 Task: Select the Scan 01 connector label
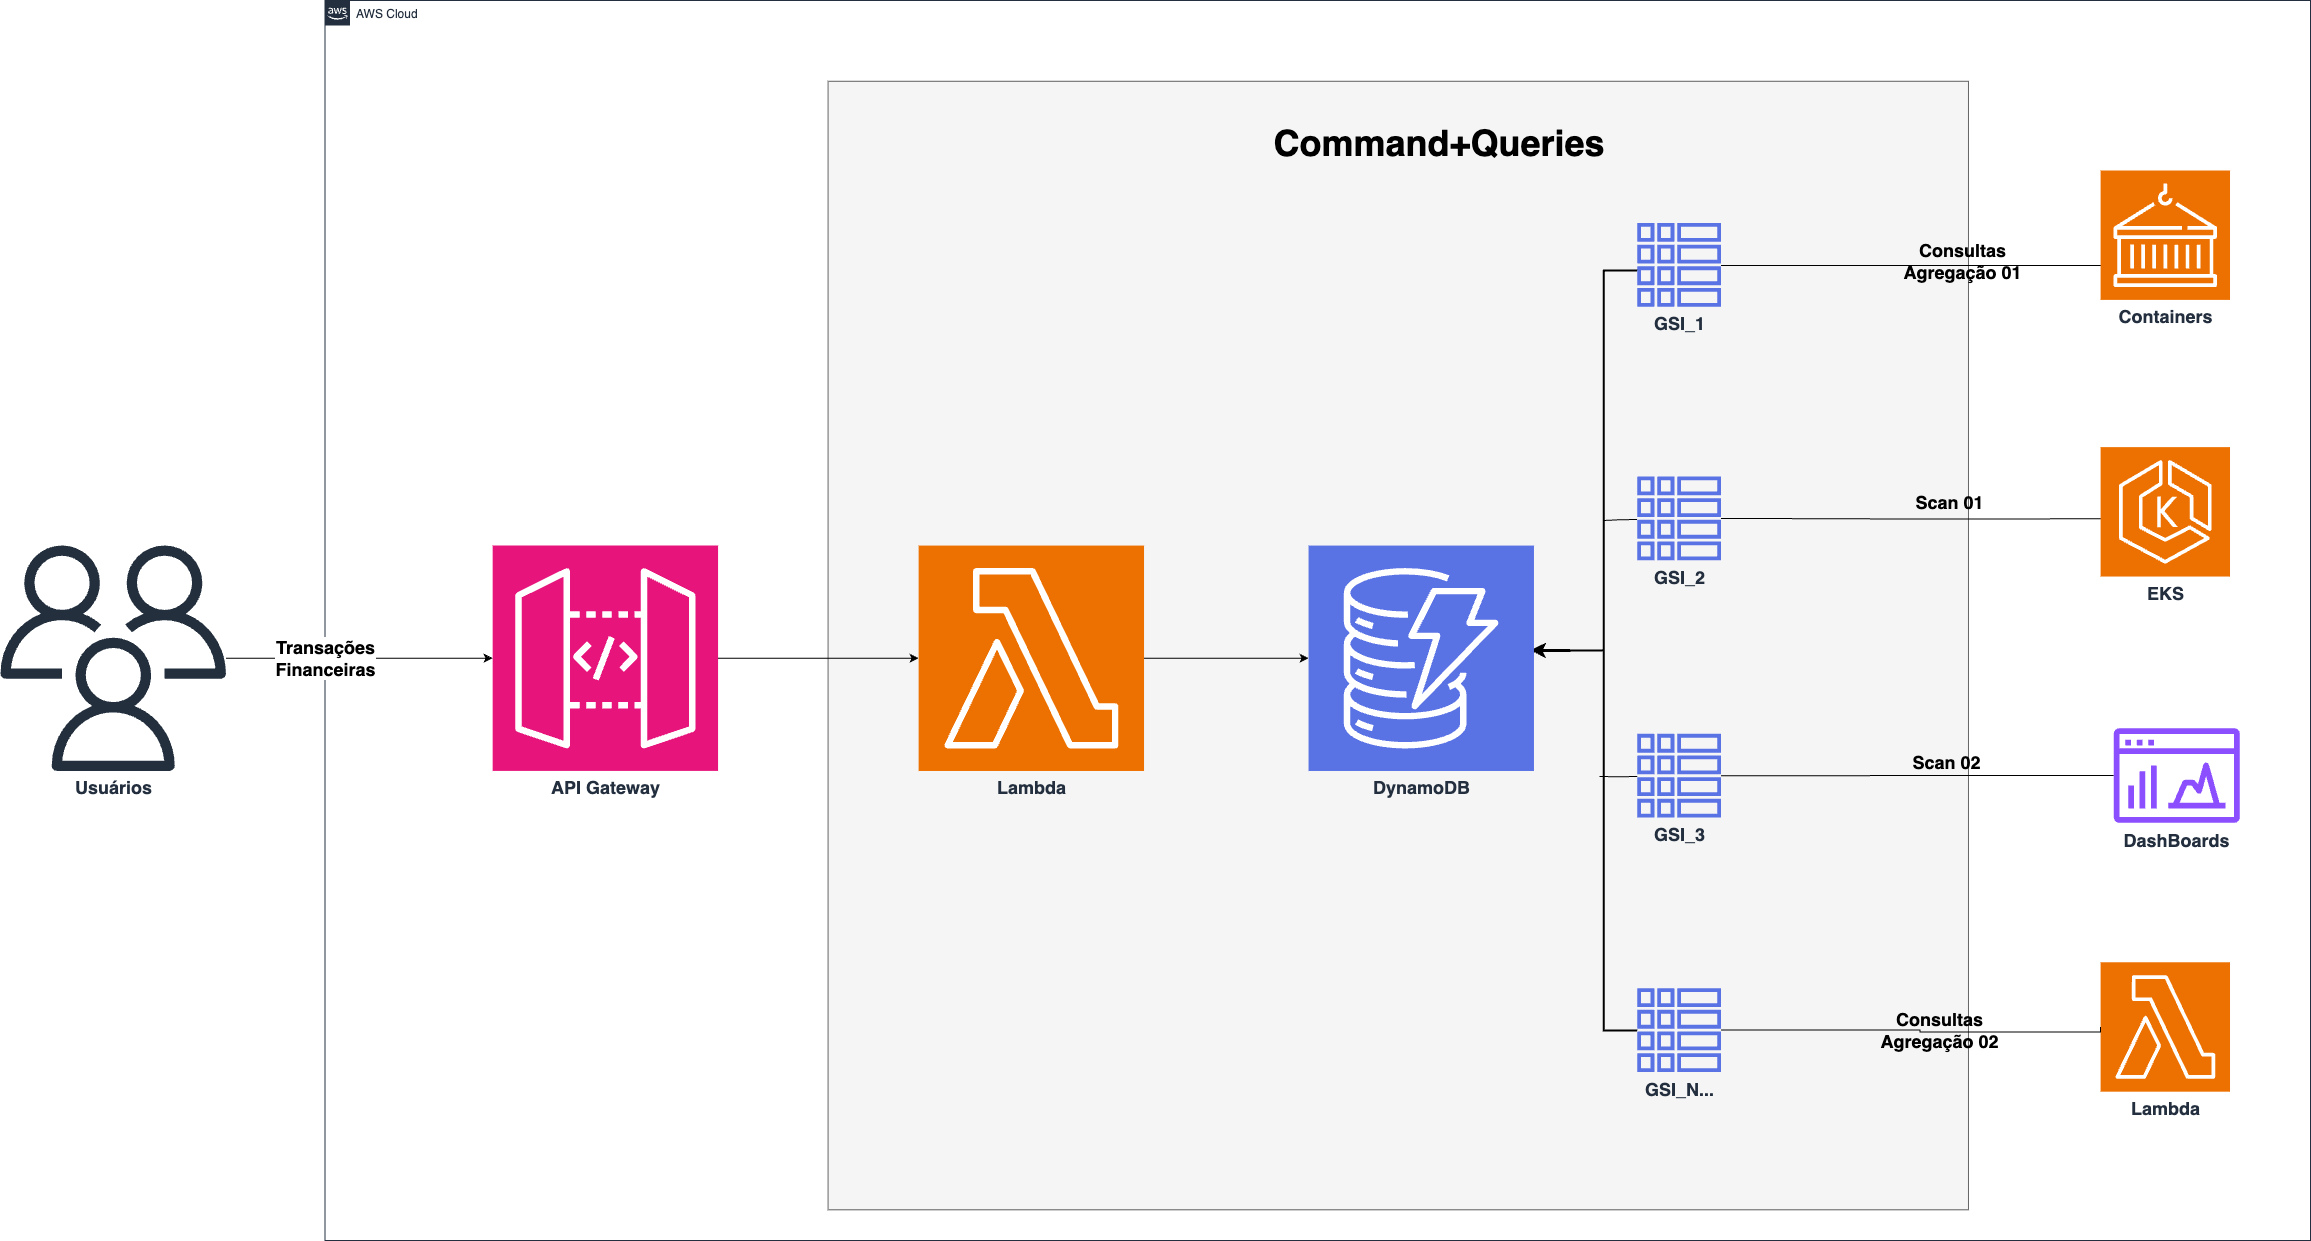(1948, 503)
